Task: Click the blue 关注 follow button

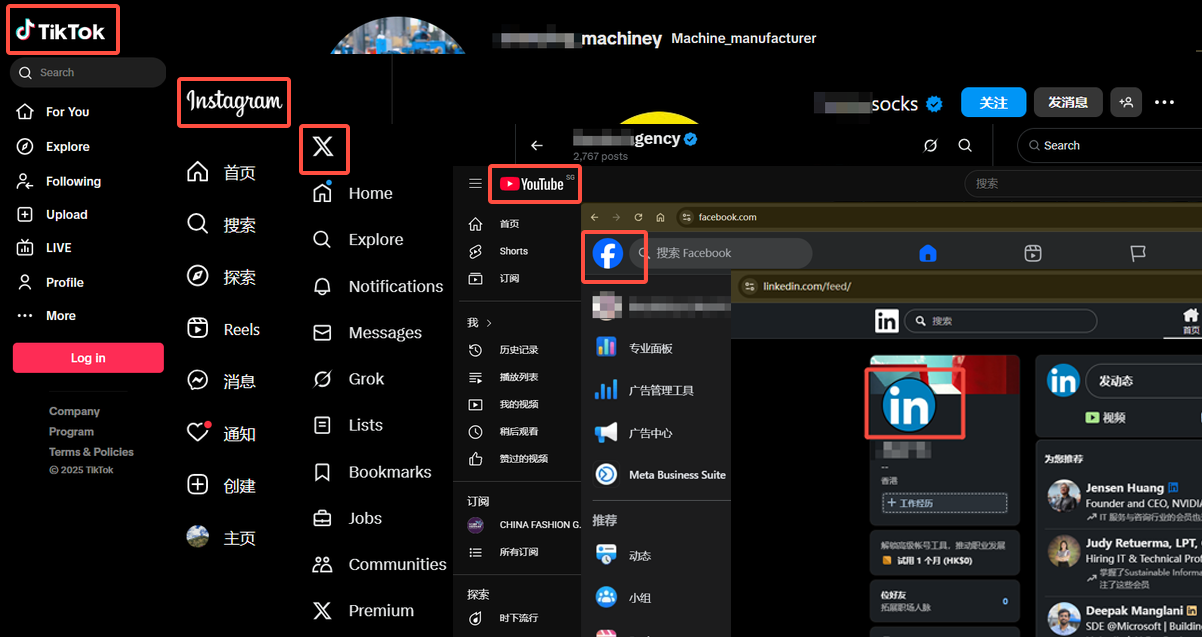Action: tap(994, 102)
